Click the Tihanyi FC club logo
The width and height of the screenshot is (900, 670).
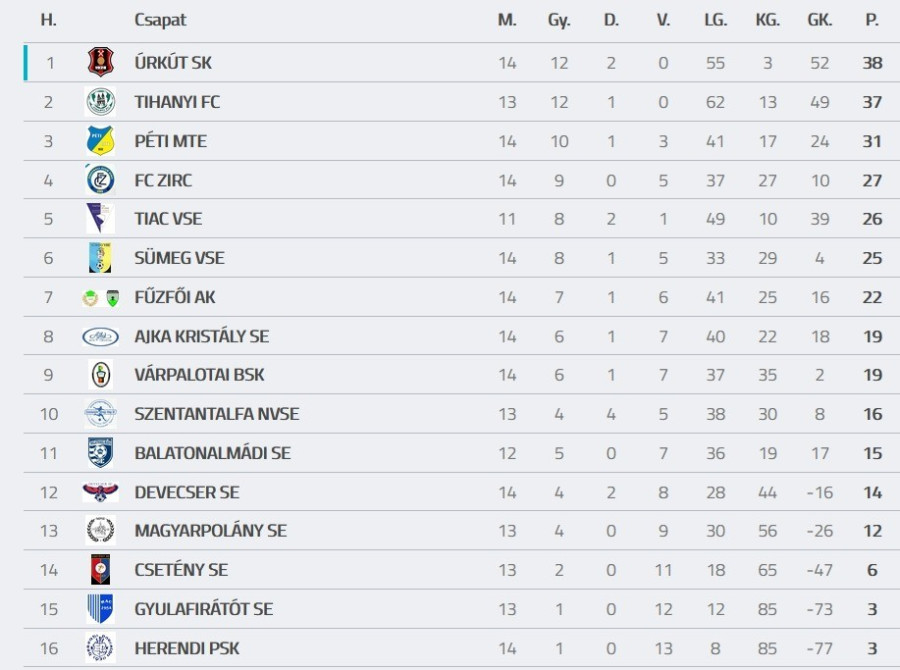pos(100,102)
